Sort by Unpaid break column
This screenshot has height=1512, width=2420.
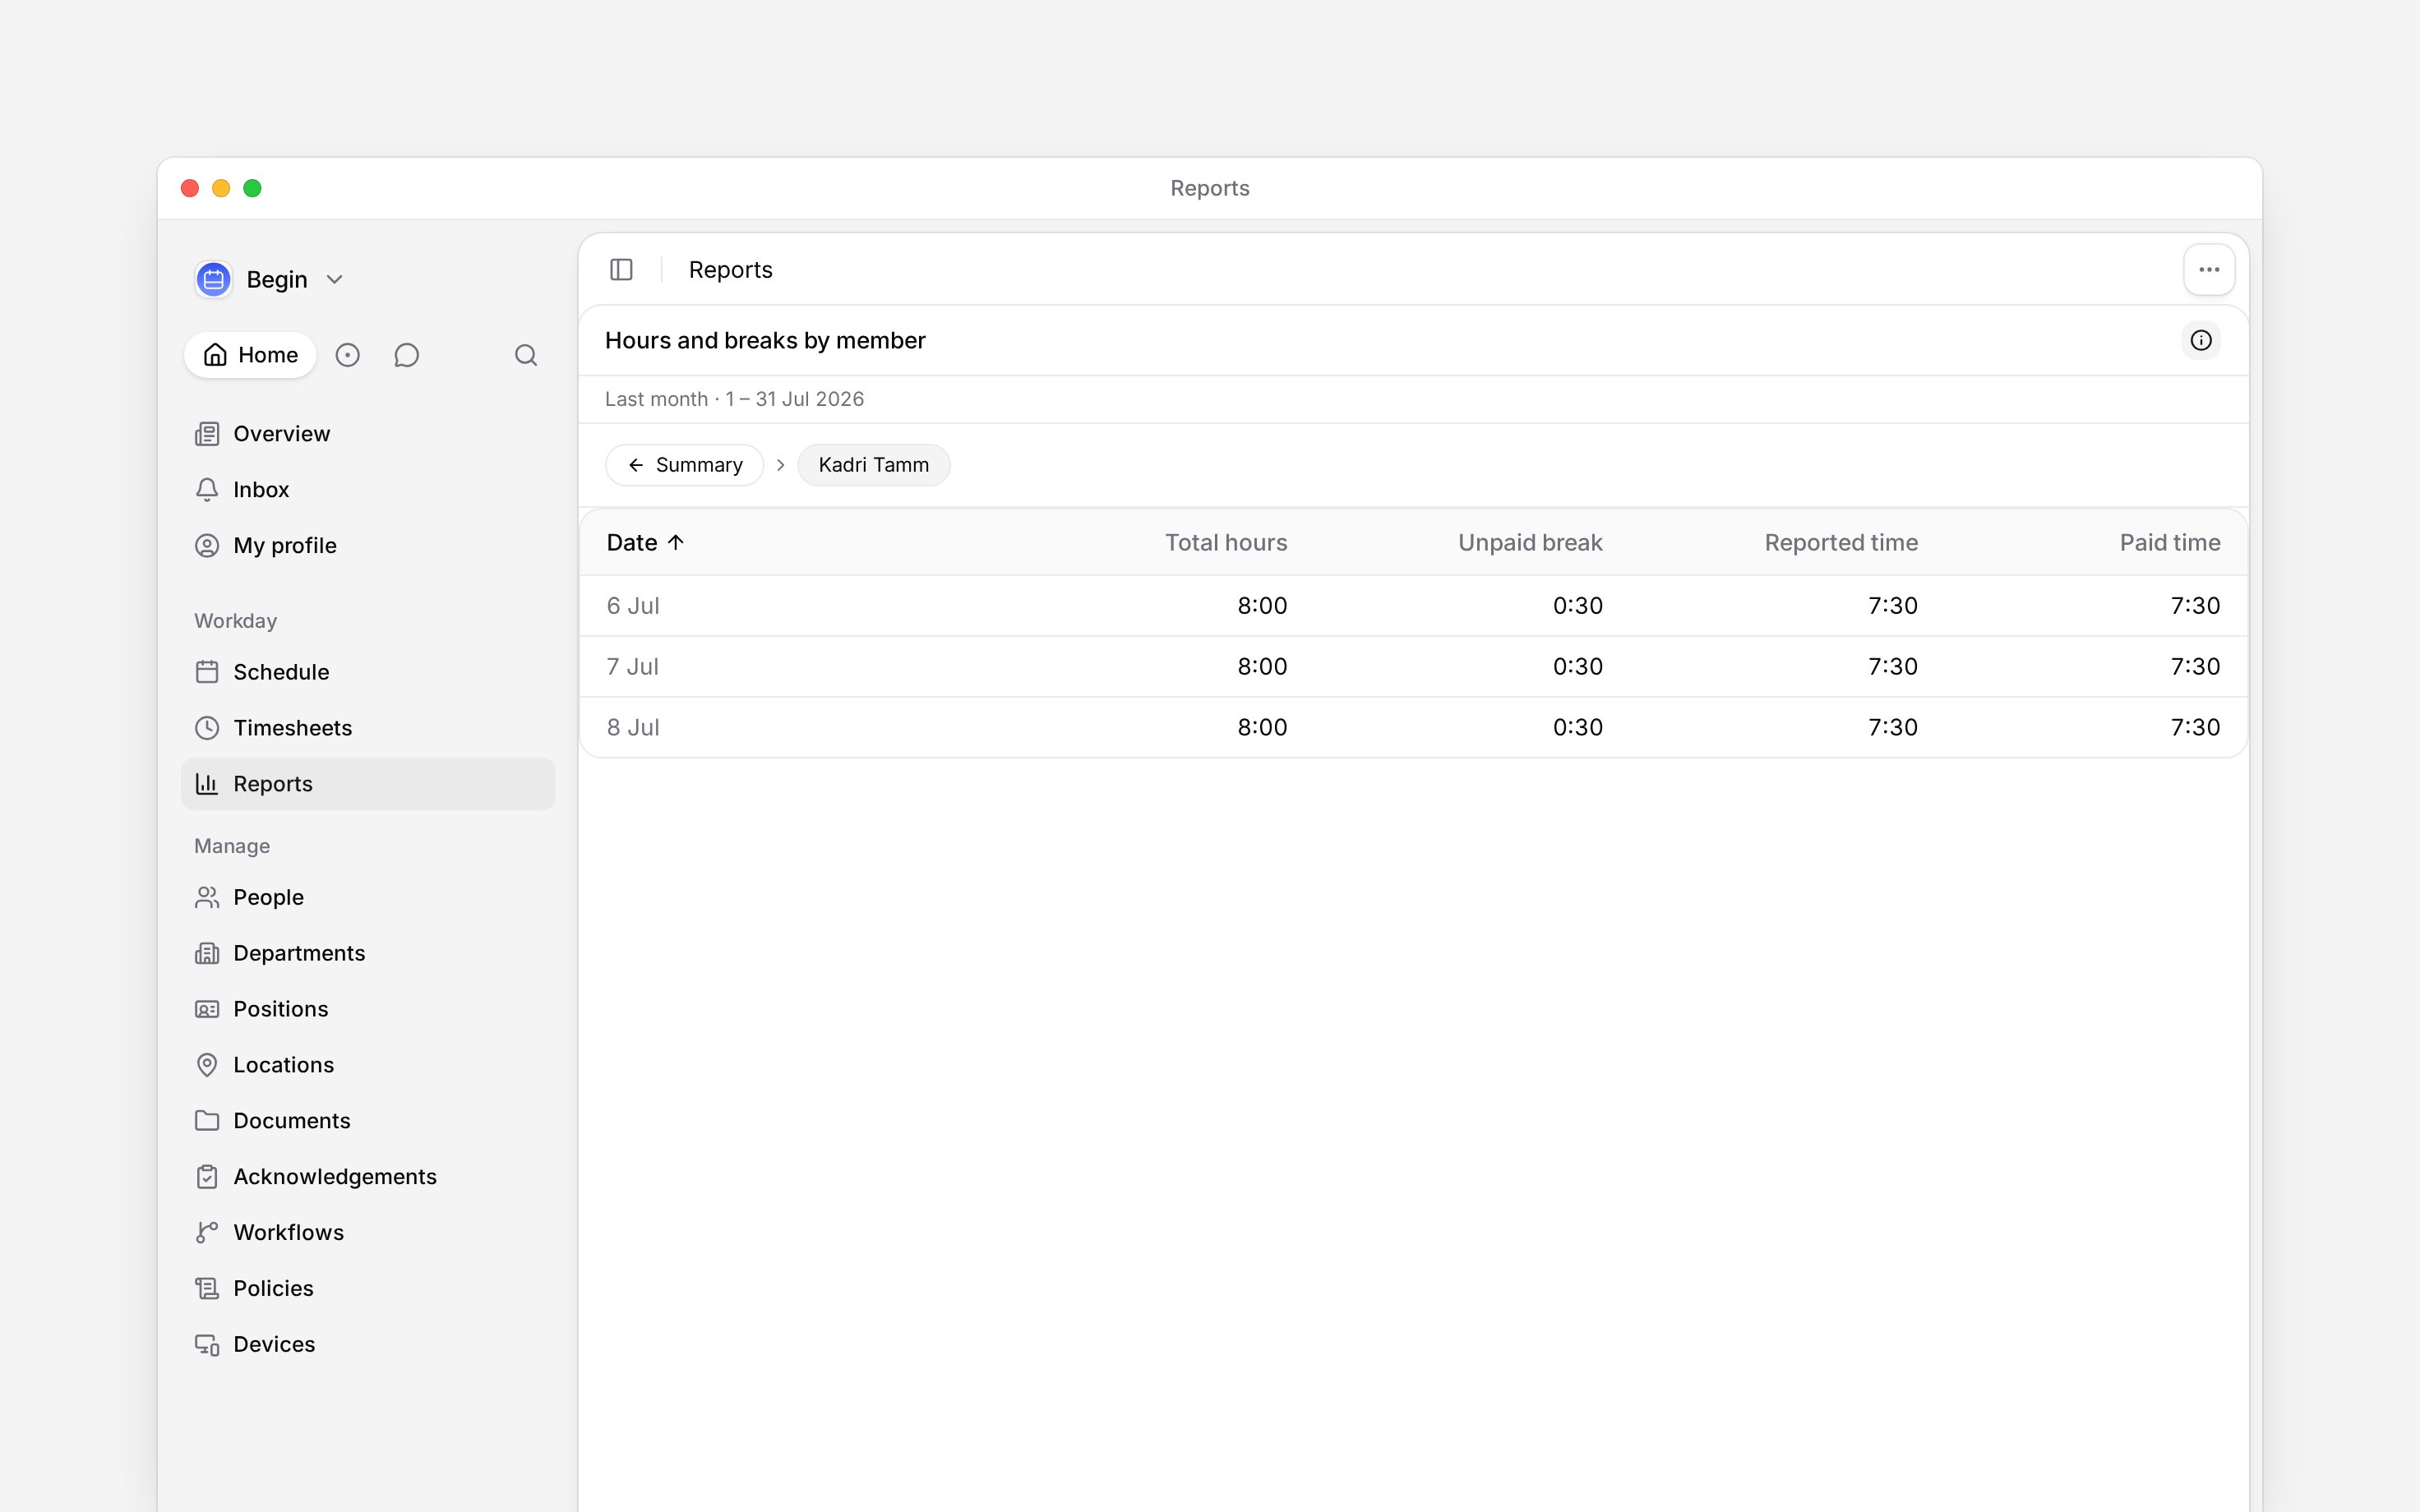point(1530,543)
